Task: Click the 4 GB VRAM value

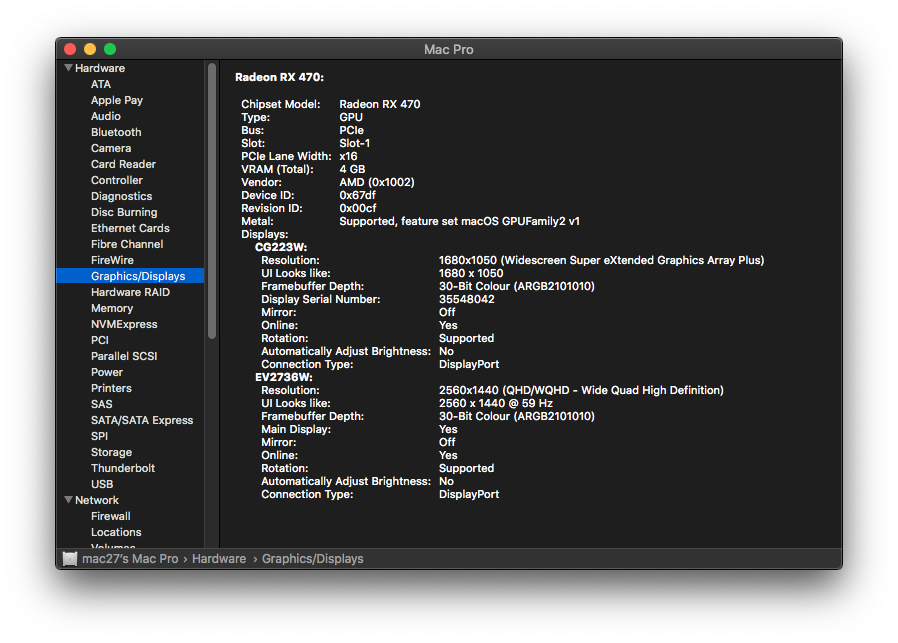Action: tap(352, 169)
